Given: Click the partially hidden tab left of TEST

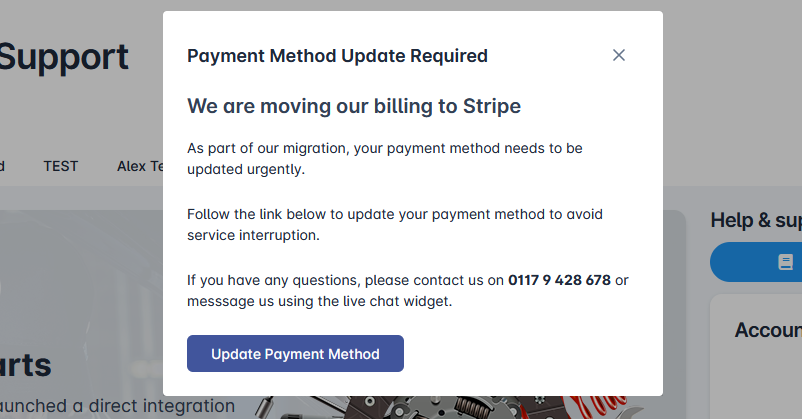Looking at the screenshot, I should click(3, 166).
